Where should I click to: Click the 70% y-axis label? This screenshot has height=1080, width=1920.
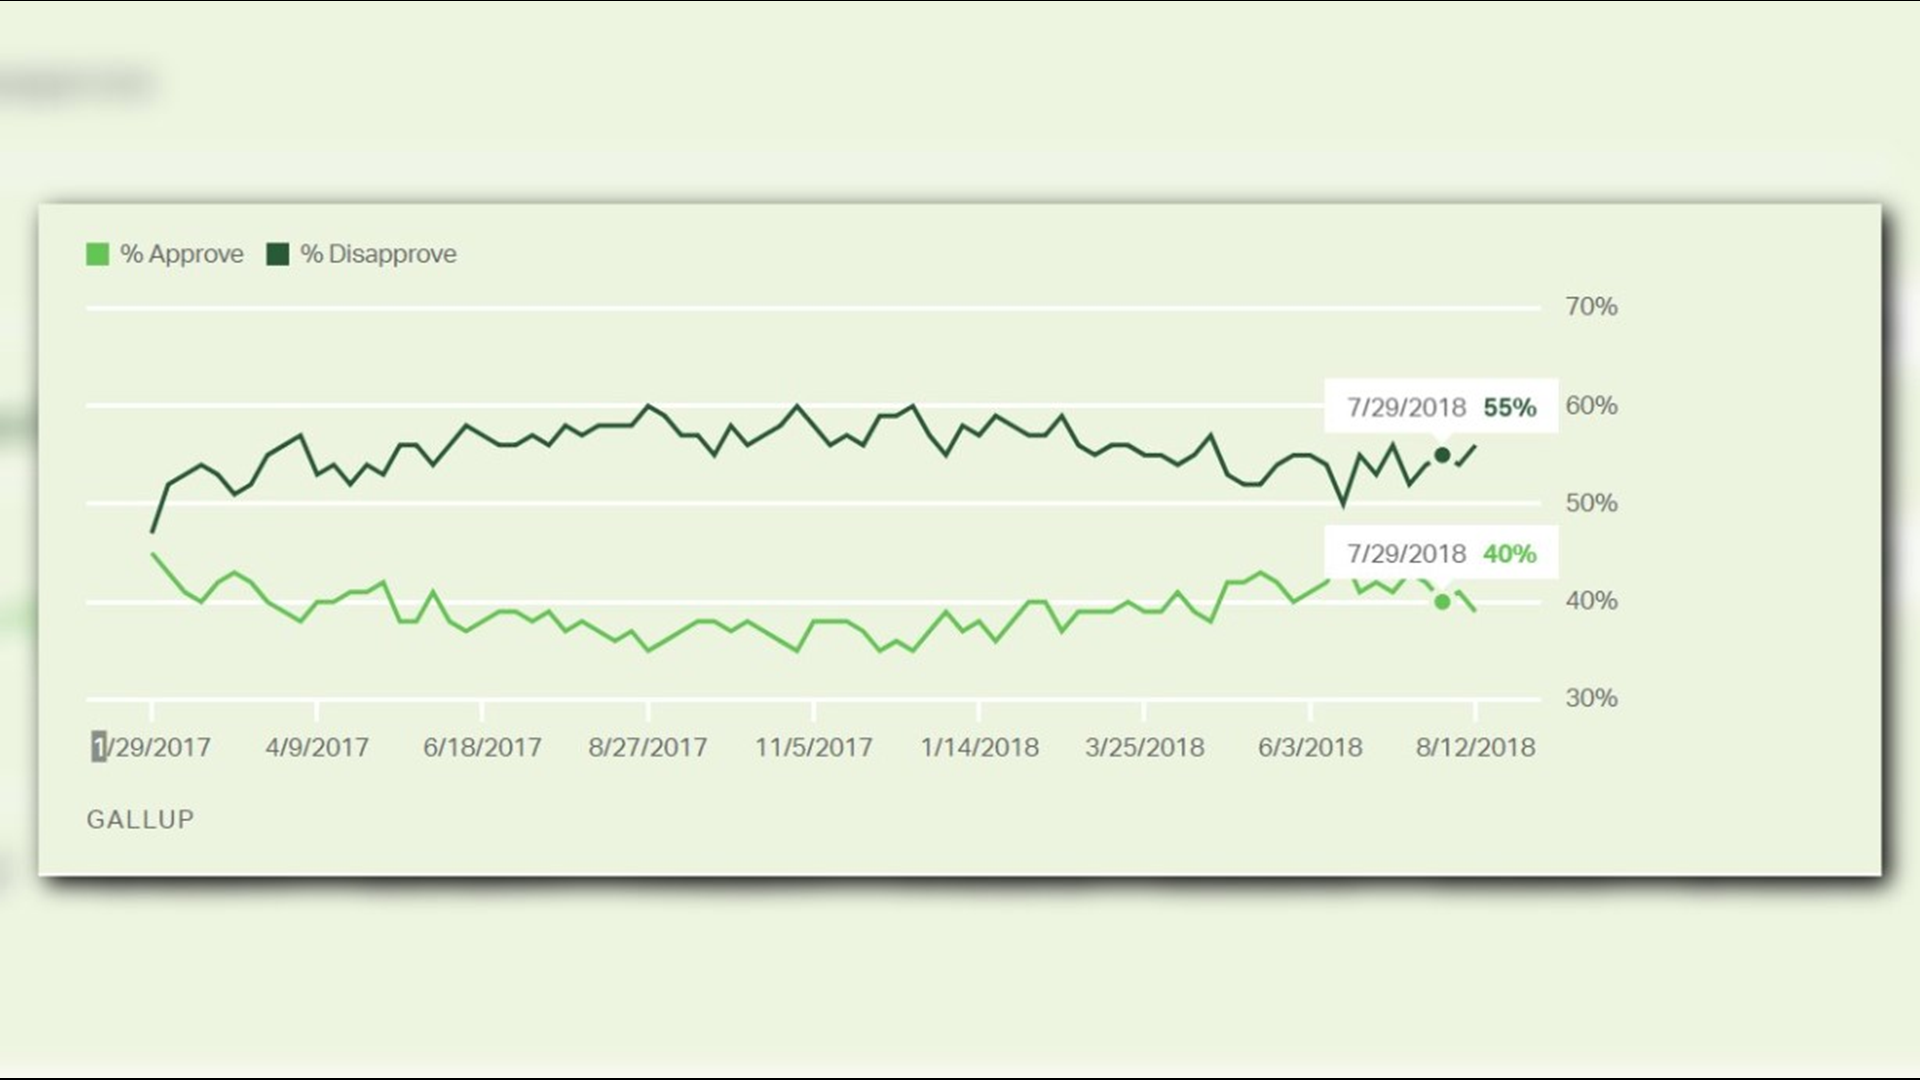pyautogui.click(x=1591, y=306)
